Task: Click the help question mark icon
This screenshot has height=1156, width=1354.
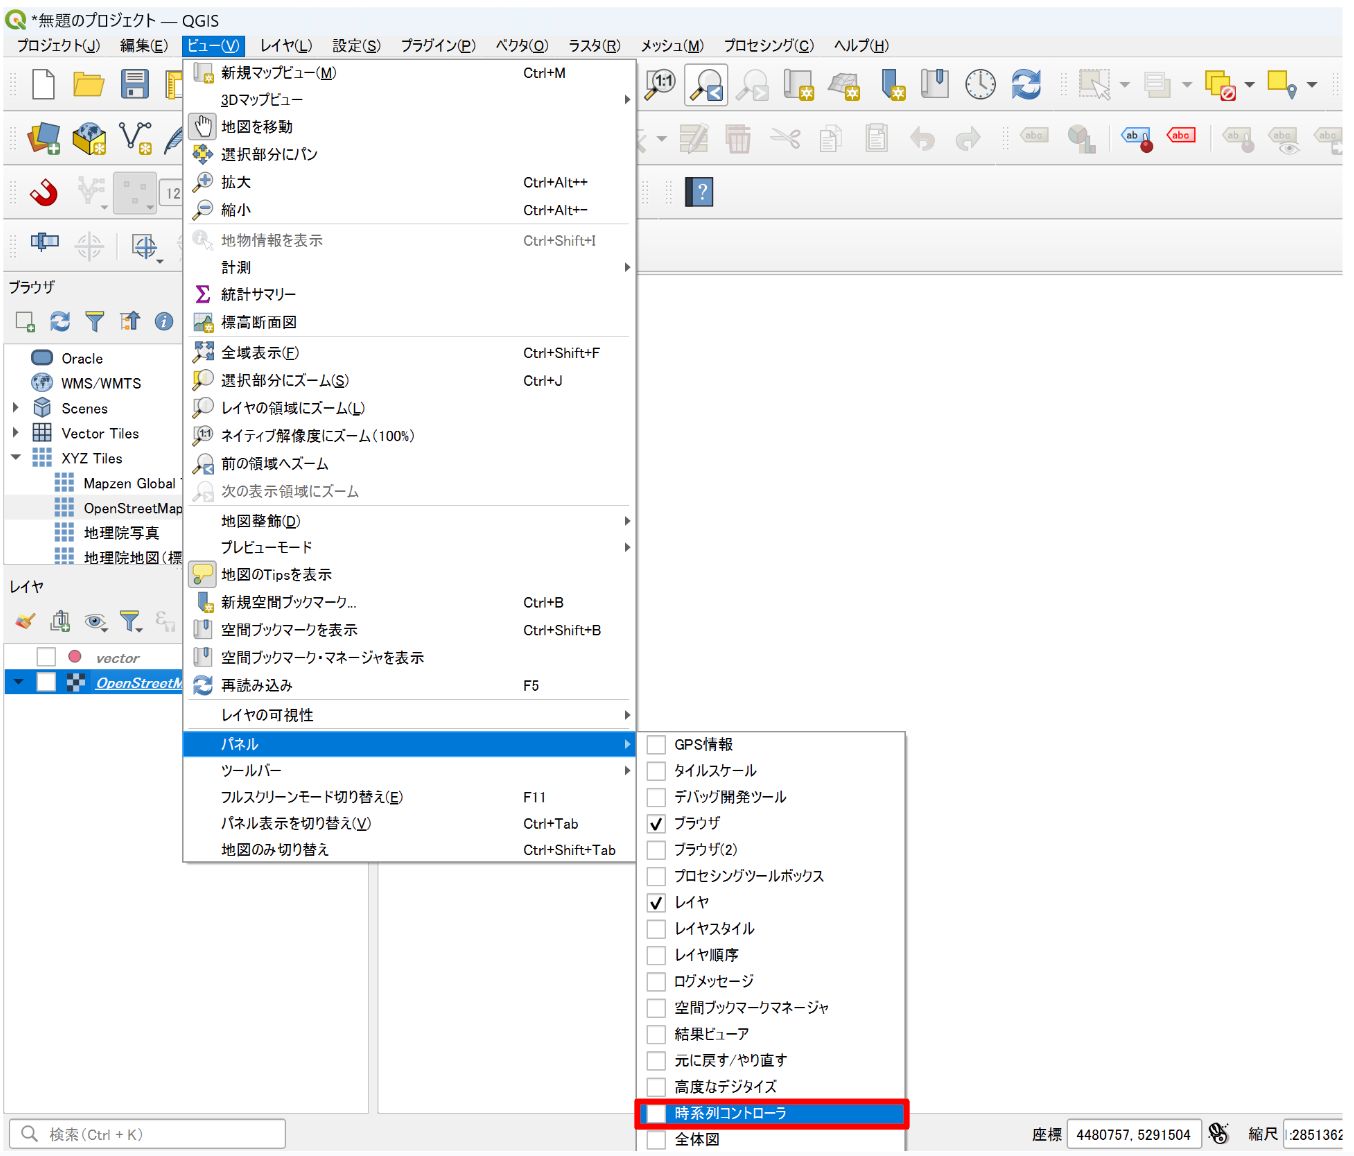Action: (699, 192)
